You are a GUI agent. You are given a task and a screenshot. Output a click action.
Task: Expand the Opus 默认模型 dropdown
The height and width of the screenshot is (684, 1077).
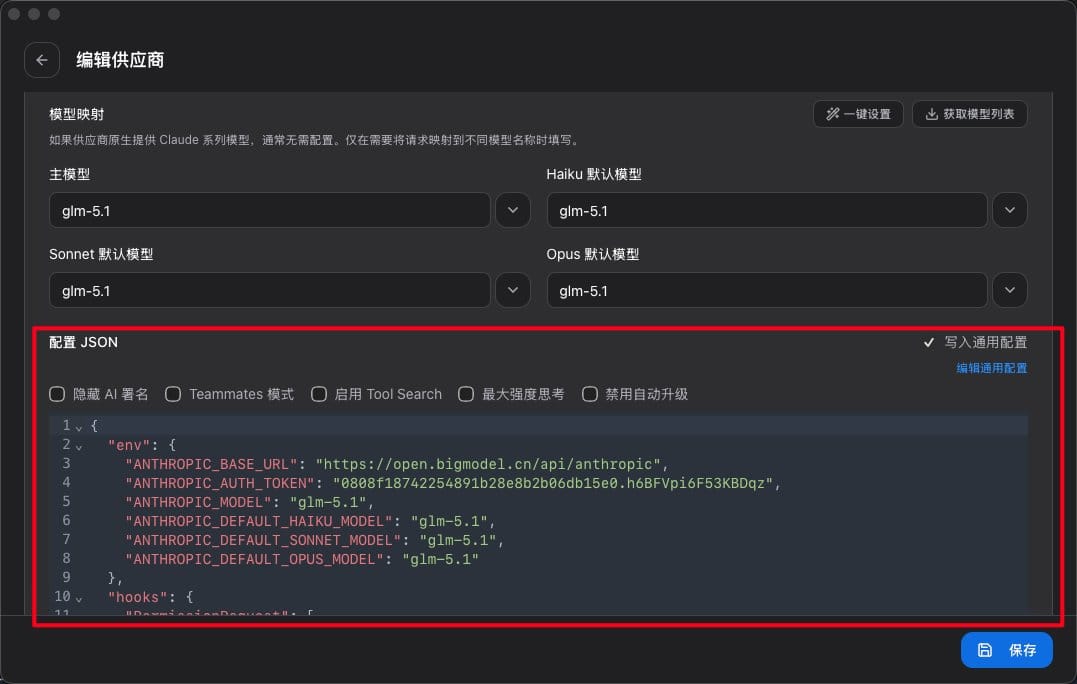point(1010,290)
